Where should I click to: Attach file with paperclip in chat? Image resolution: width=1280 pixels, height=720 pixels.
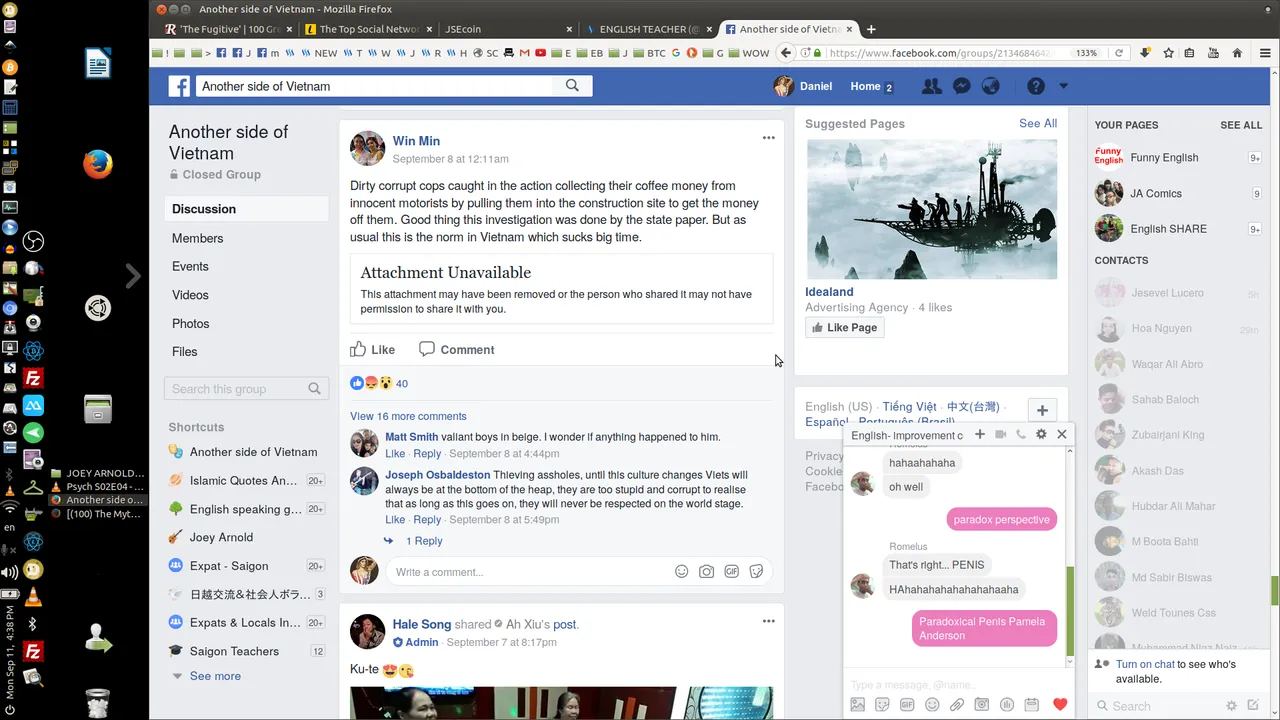point(957,705)
